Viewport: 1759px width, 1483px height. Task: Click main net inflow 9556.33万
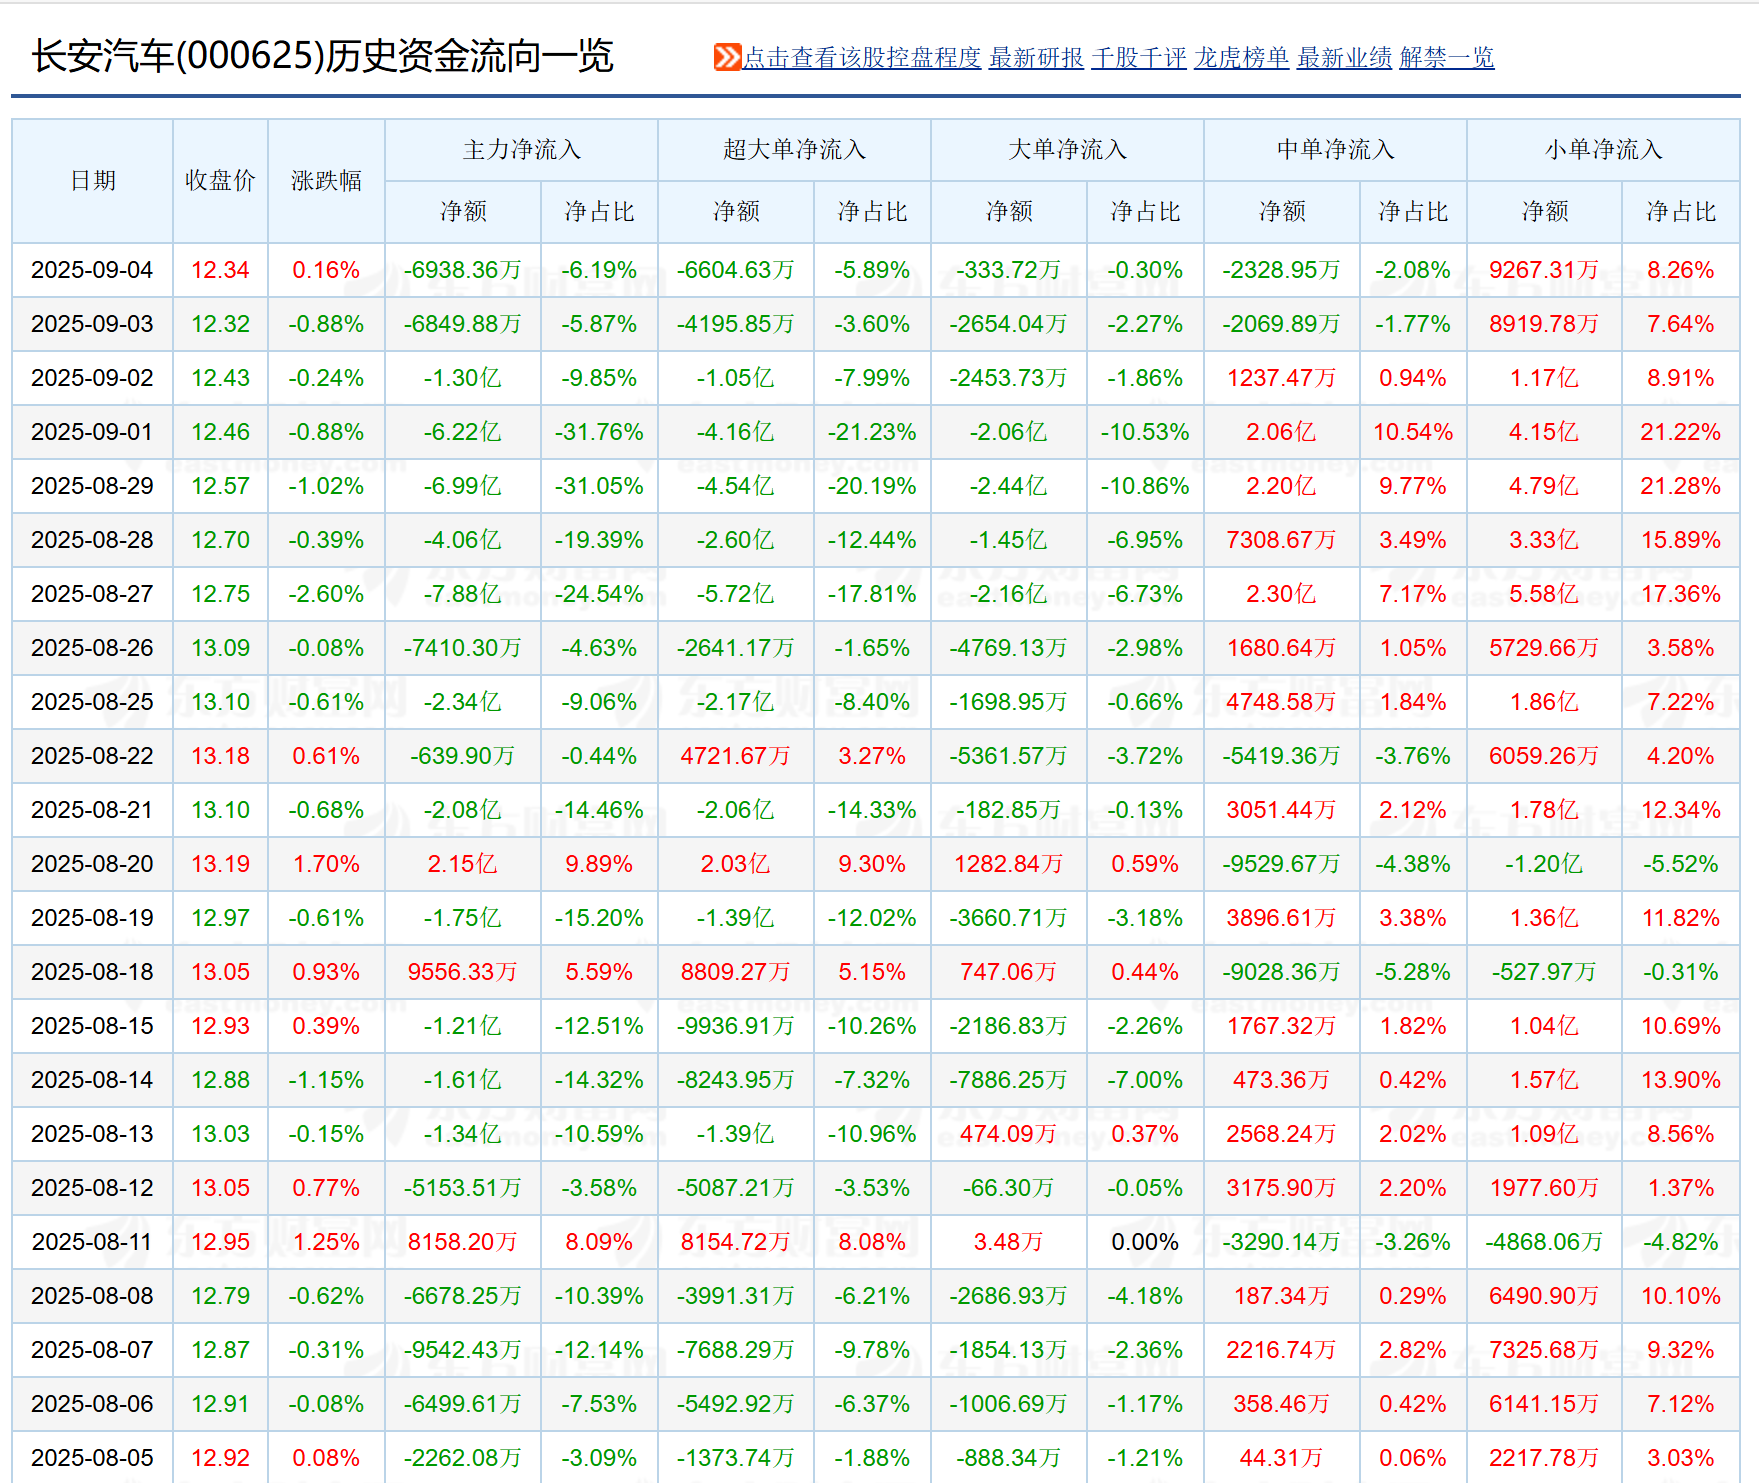463,972
